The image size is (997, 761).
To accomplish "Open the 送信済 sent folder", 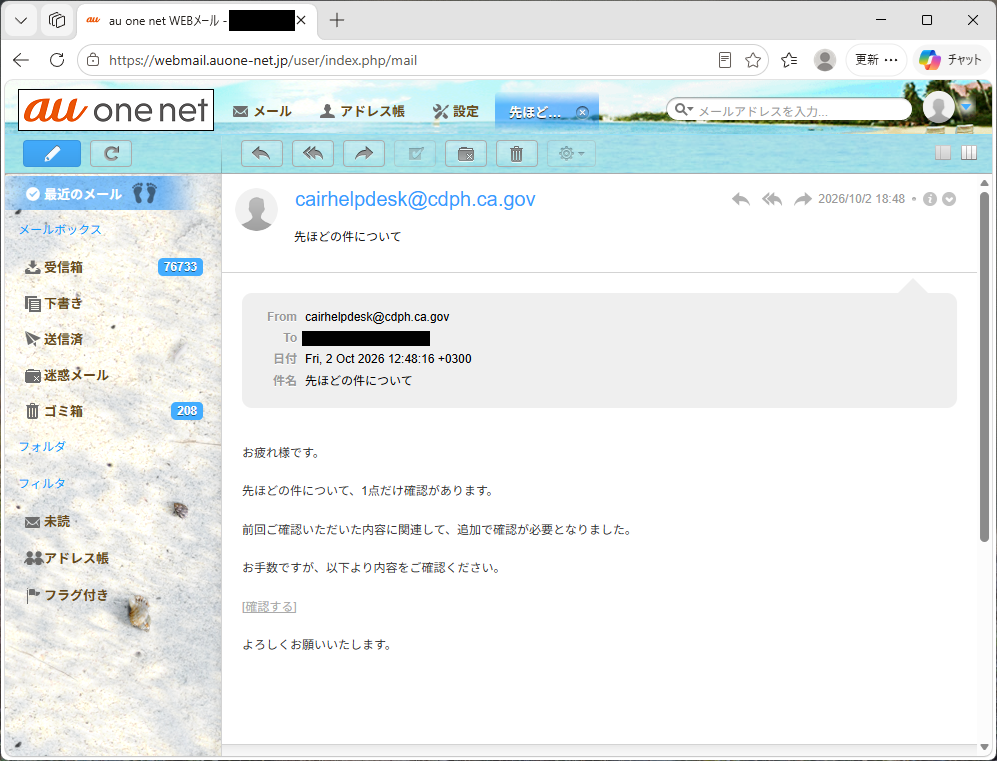I will pos(63,339).
